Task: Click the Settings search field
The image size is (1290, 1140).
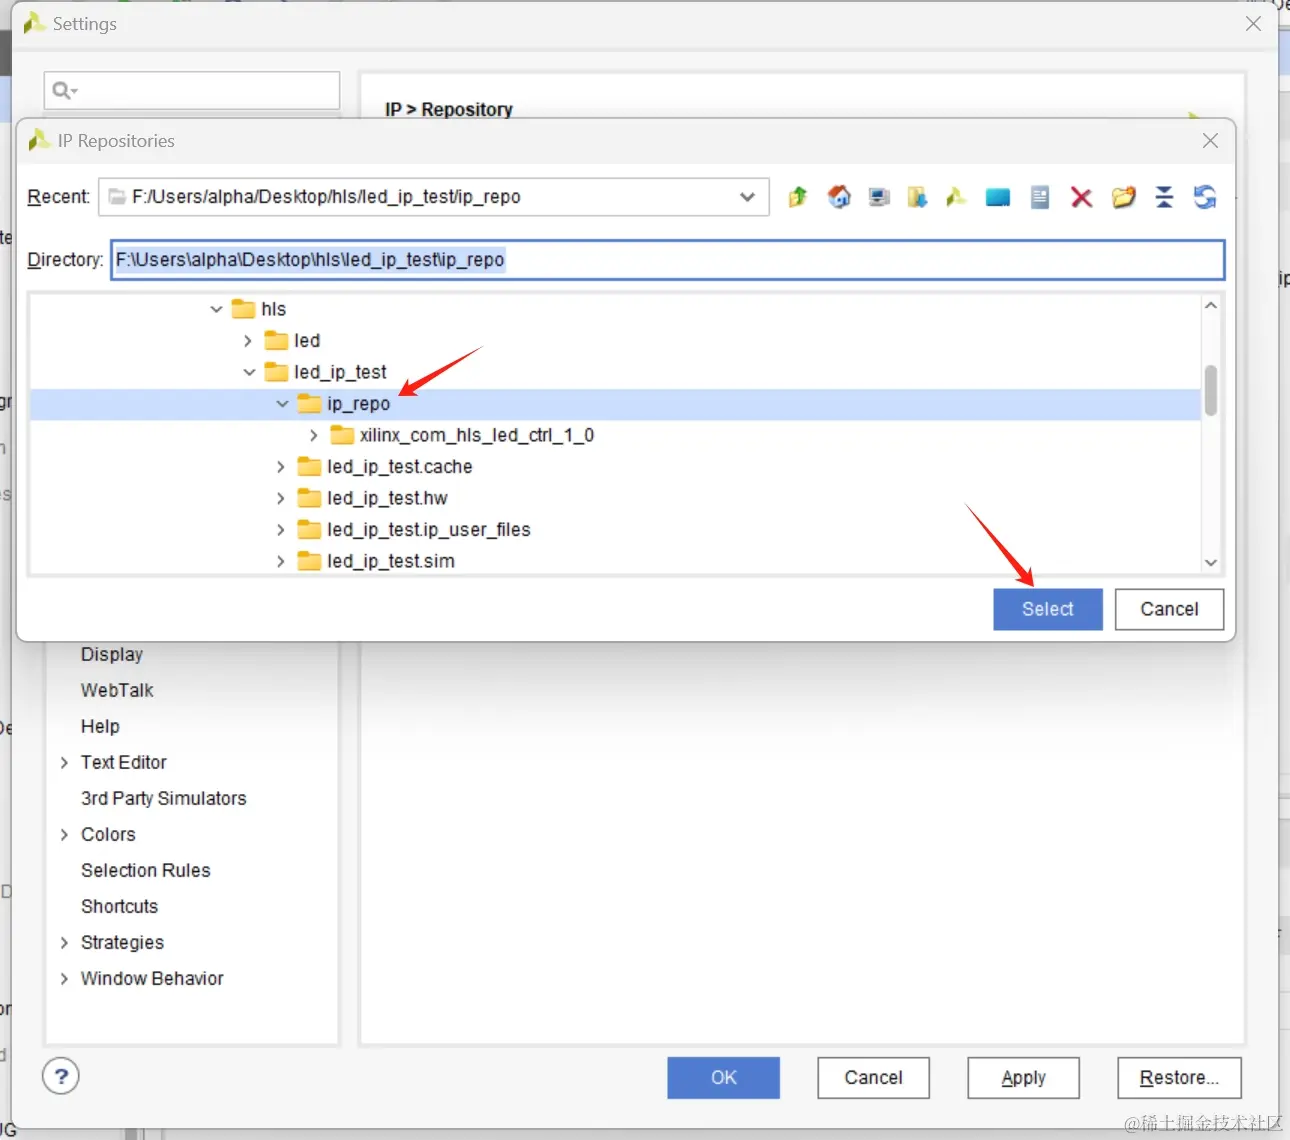Action: pos(192,90)
